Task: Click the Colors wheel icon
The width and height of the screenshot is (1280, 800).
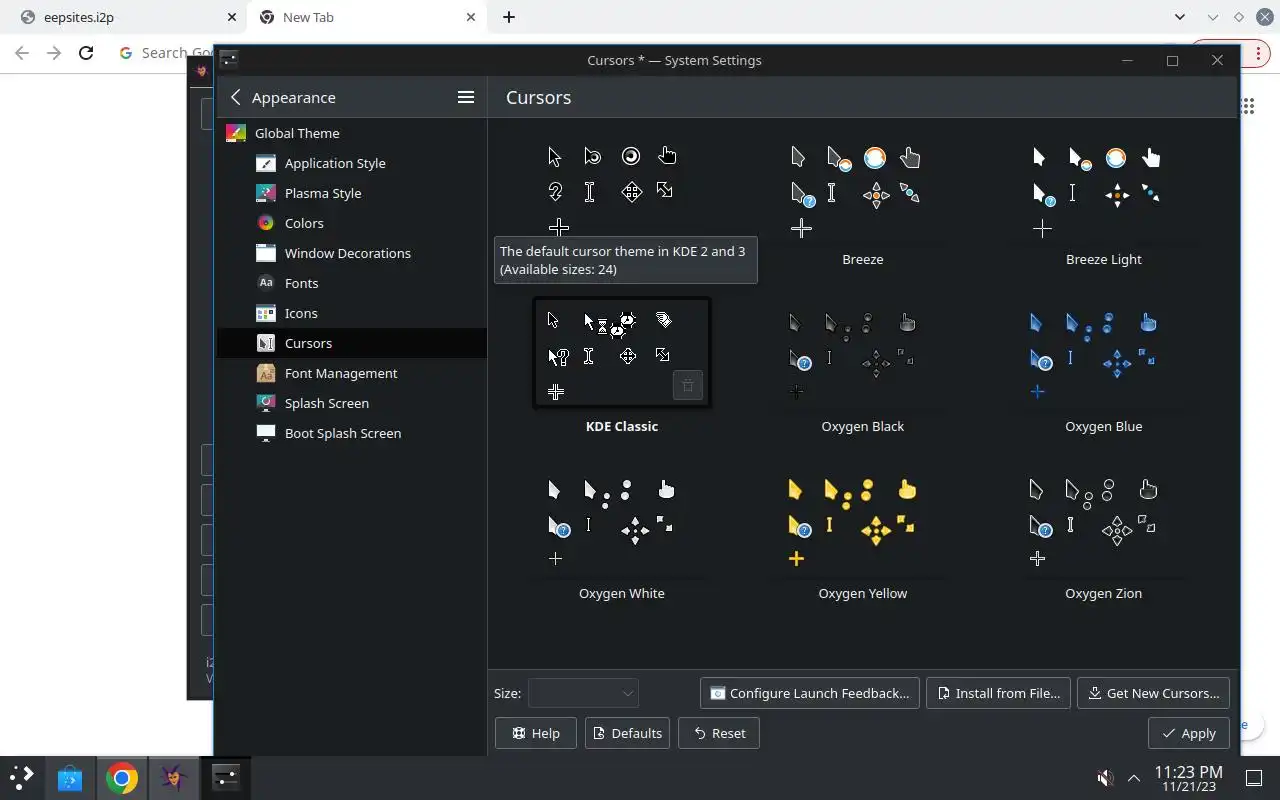Action: 265,223
